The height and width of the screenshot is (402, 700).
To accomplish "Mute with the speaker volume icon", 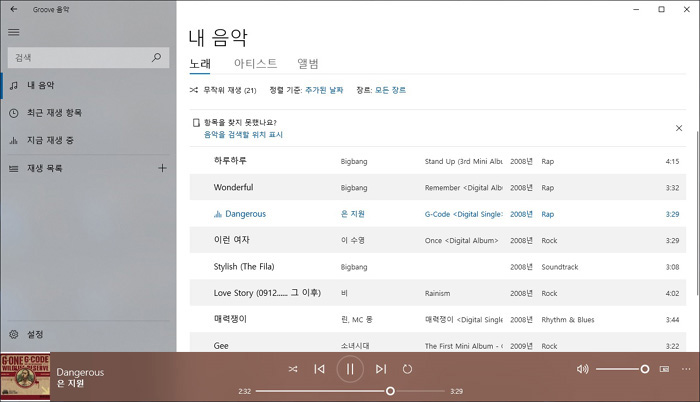I will [583, 369].
